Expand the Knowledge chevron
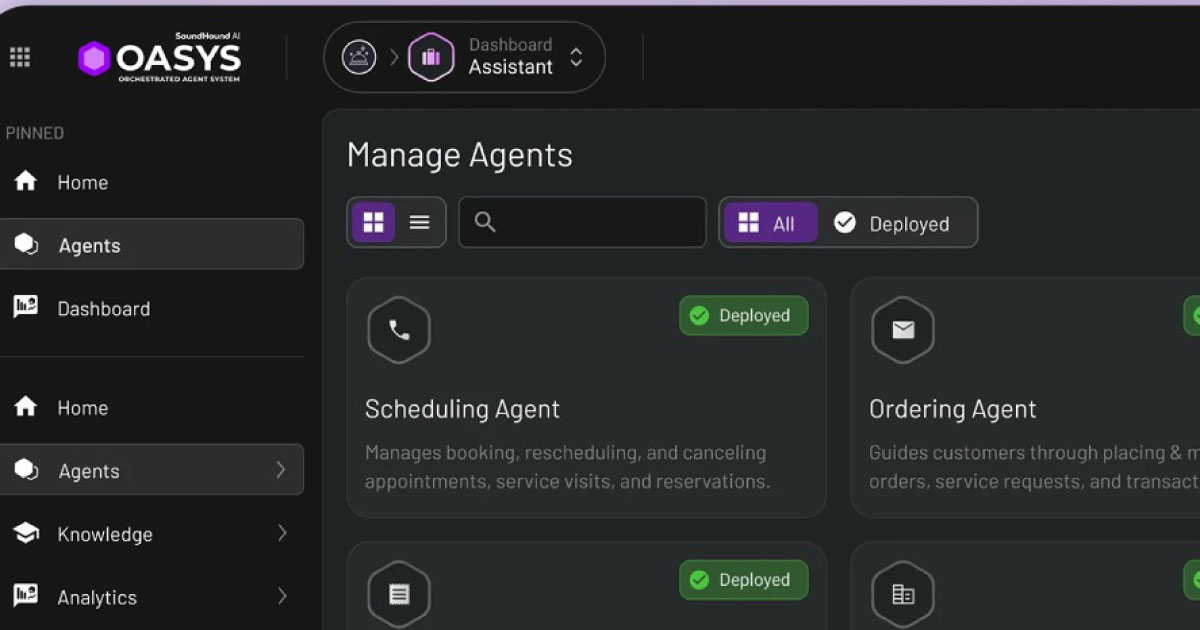The height and width of the screenshot is (630, 1200). (x=281, y=533)
